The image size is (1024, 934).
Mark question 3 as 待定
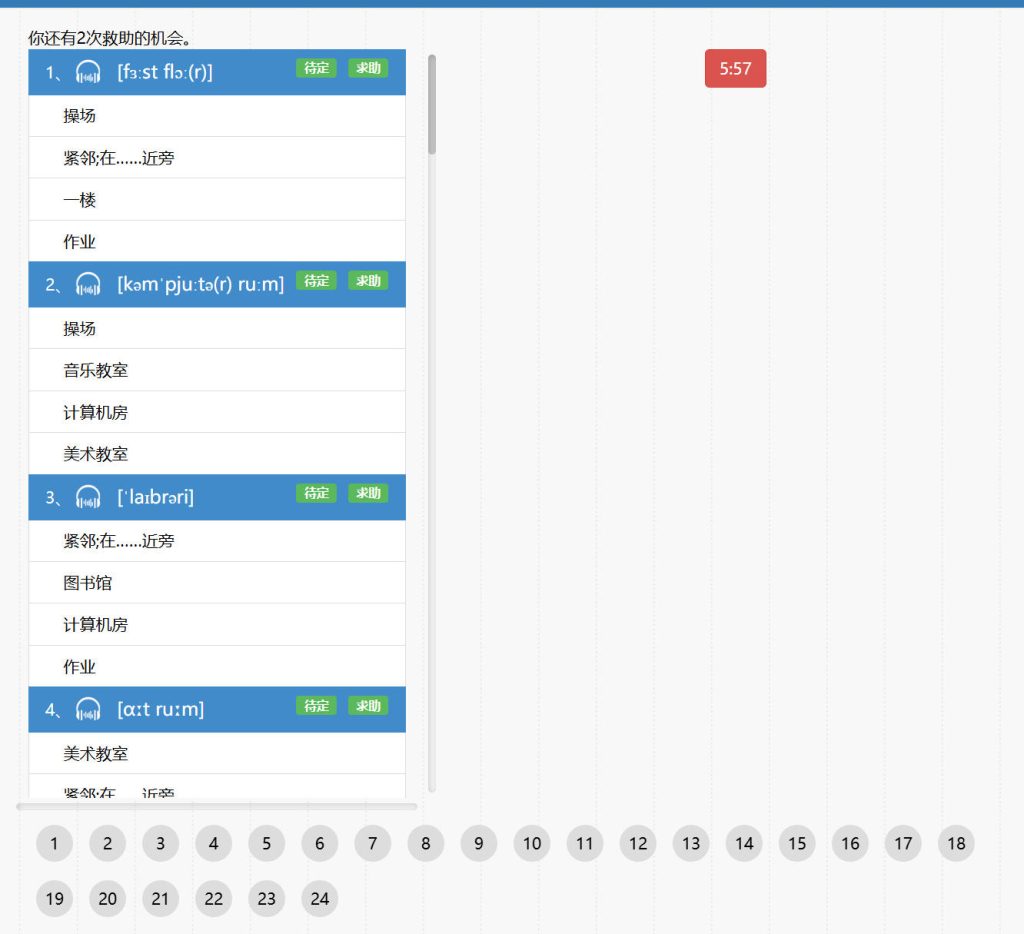(316, 493)
